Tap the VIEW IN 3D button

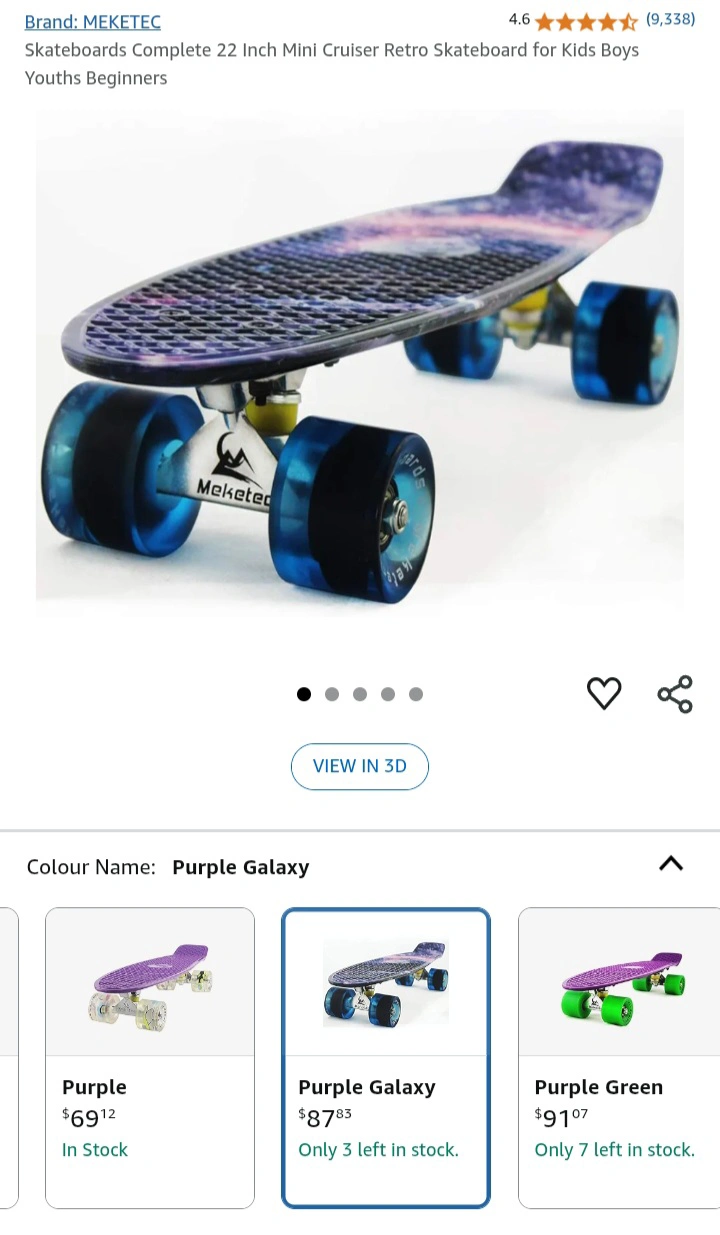(x=360, y=766)
